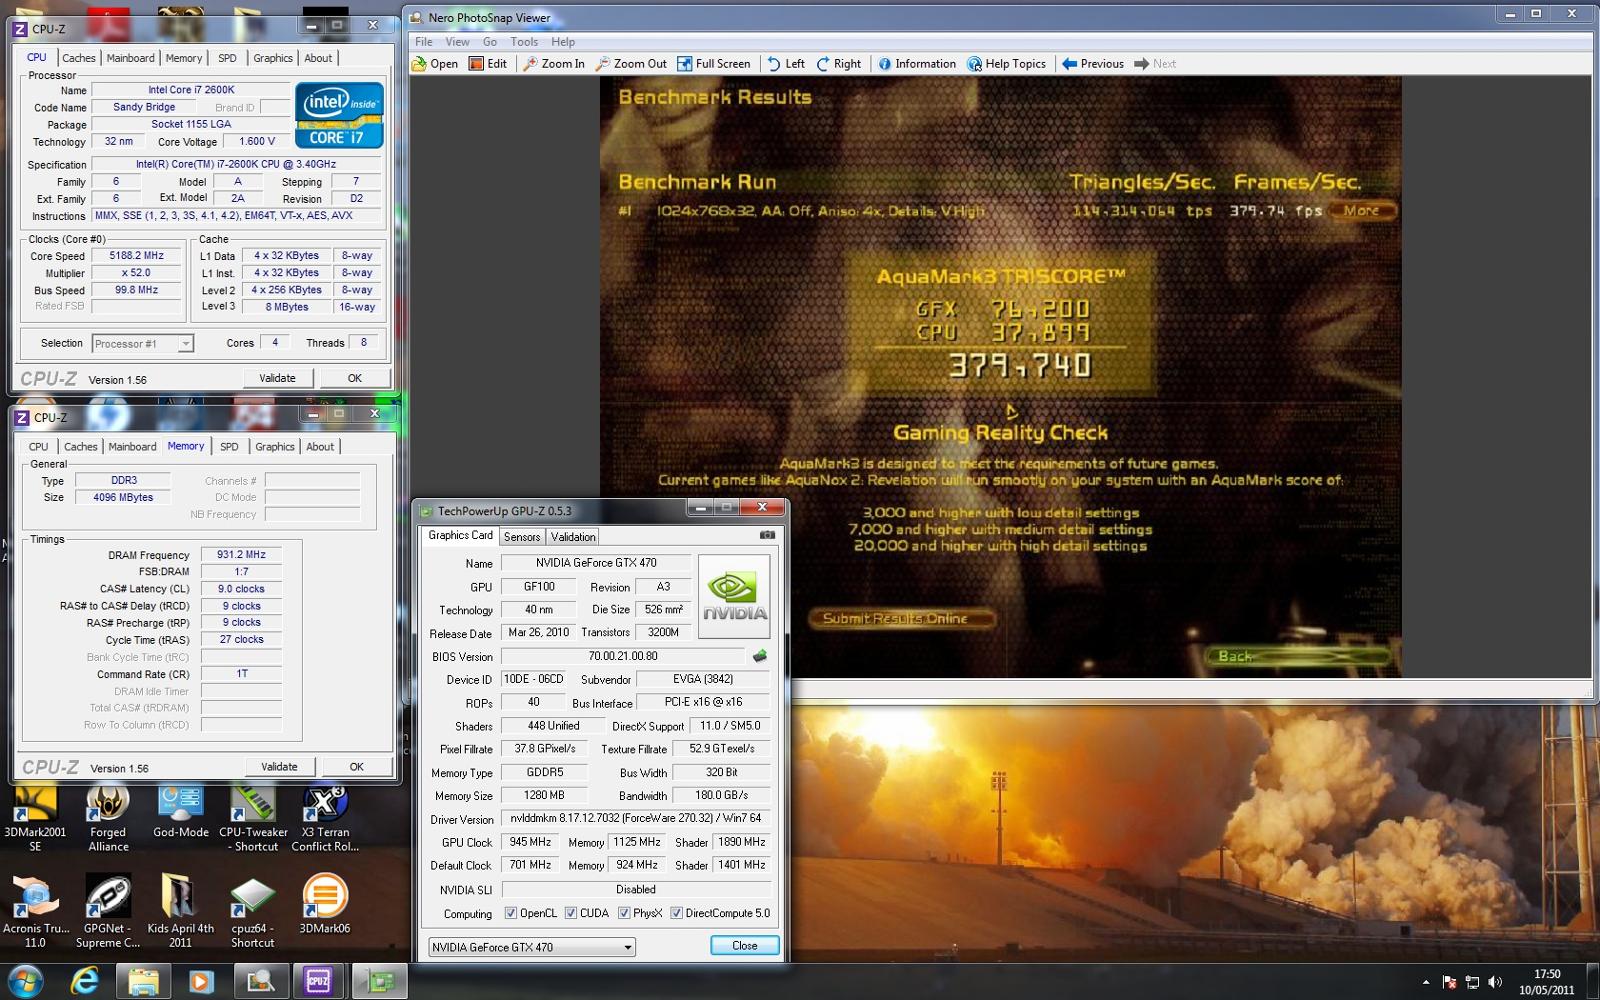Launch 3DMark06 desktop icon
The height and width of the screenshot is (1000, 1600).
[326, 905]
